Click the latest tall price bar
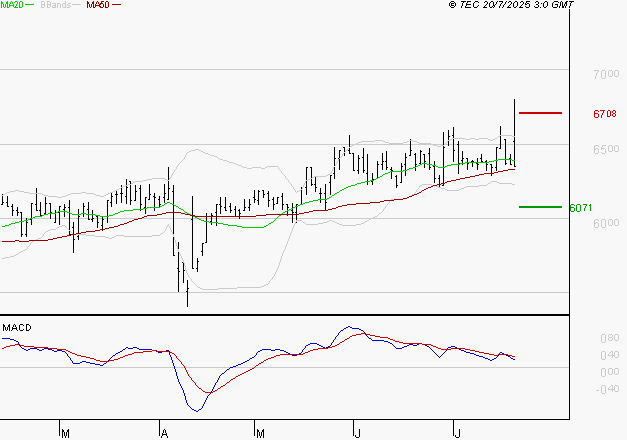The image size is (627, 440). [x=515, y=130]
